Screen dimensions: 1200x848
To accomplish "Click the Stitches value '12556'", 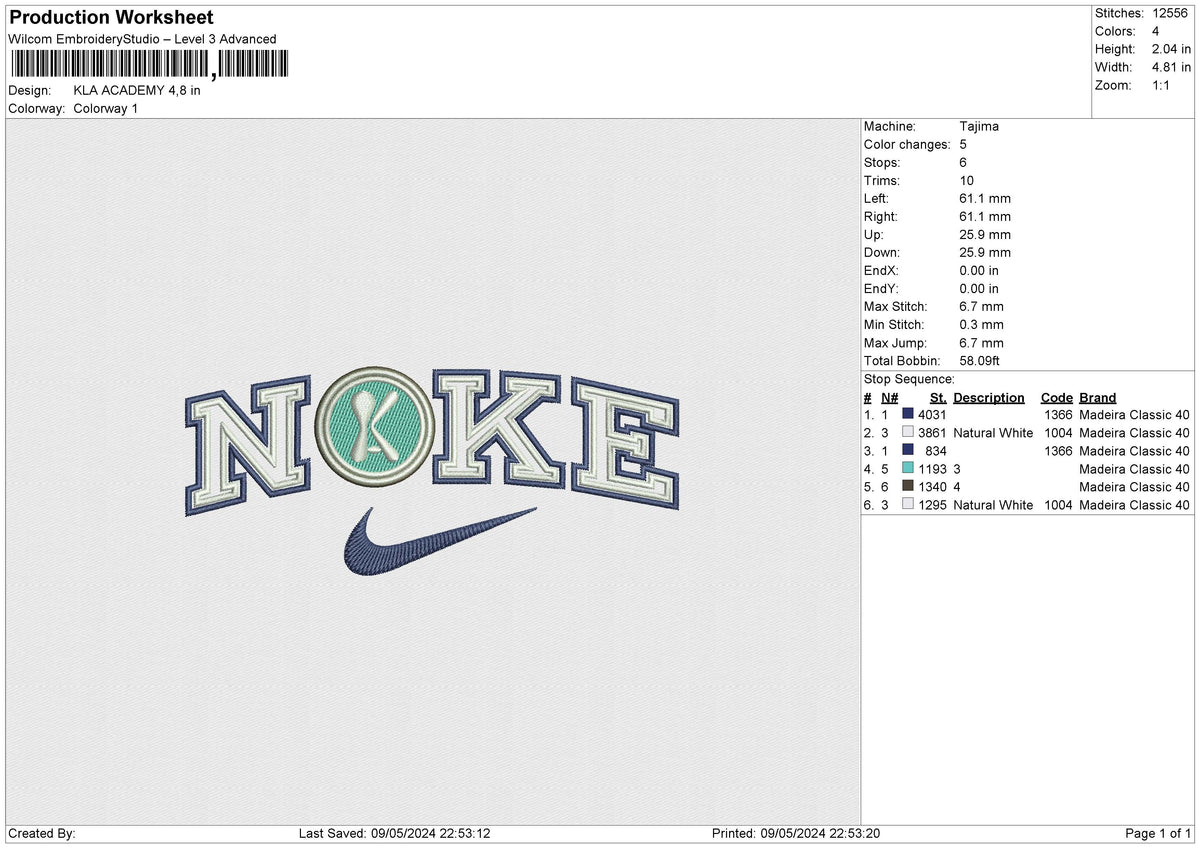I will pyautogui.click(x=1169, y=13).
